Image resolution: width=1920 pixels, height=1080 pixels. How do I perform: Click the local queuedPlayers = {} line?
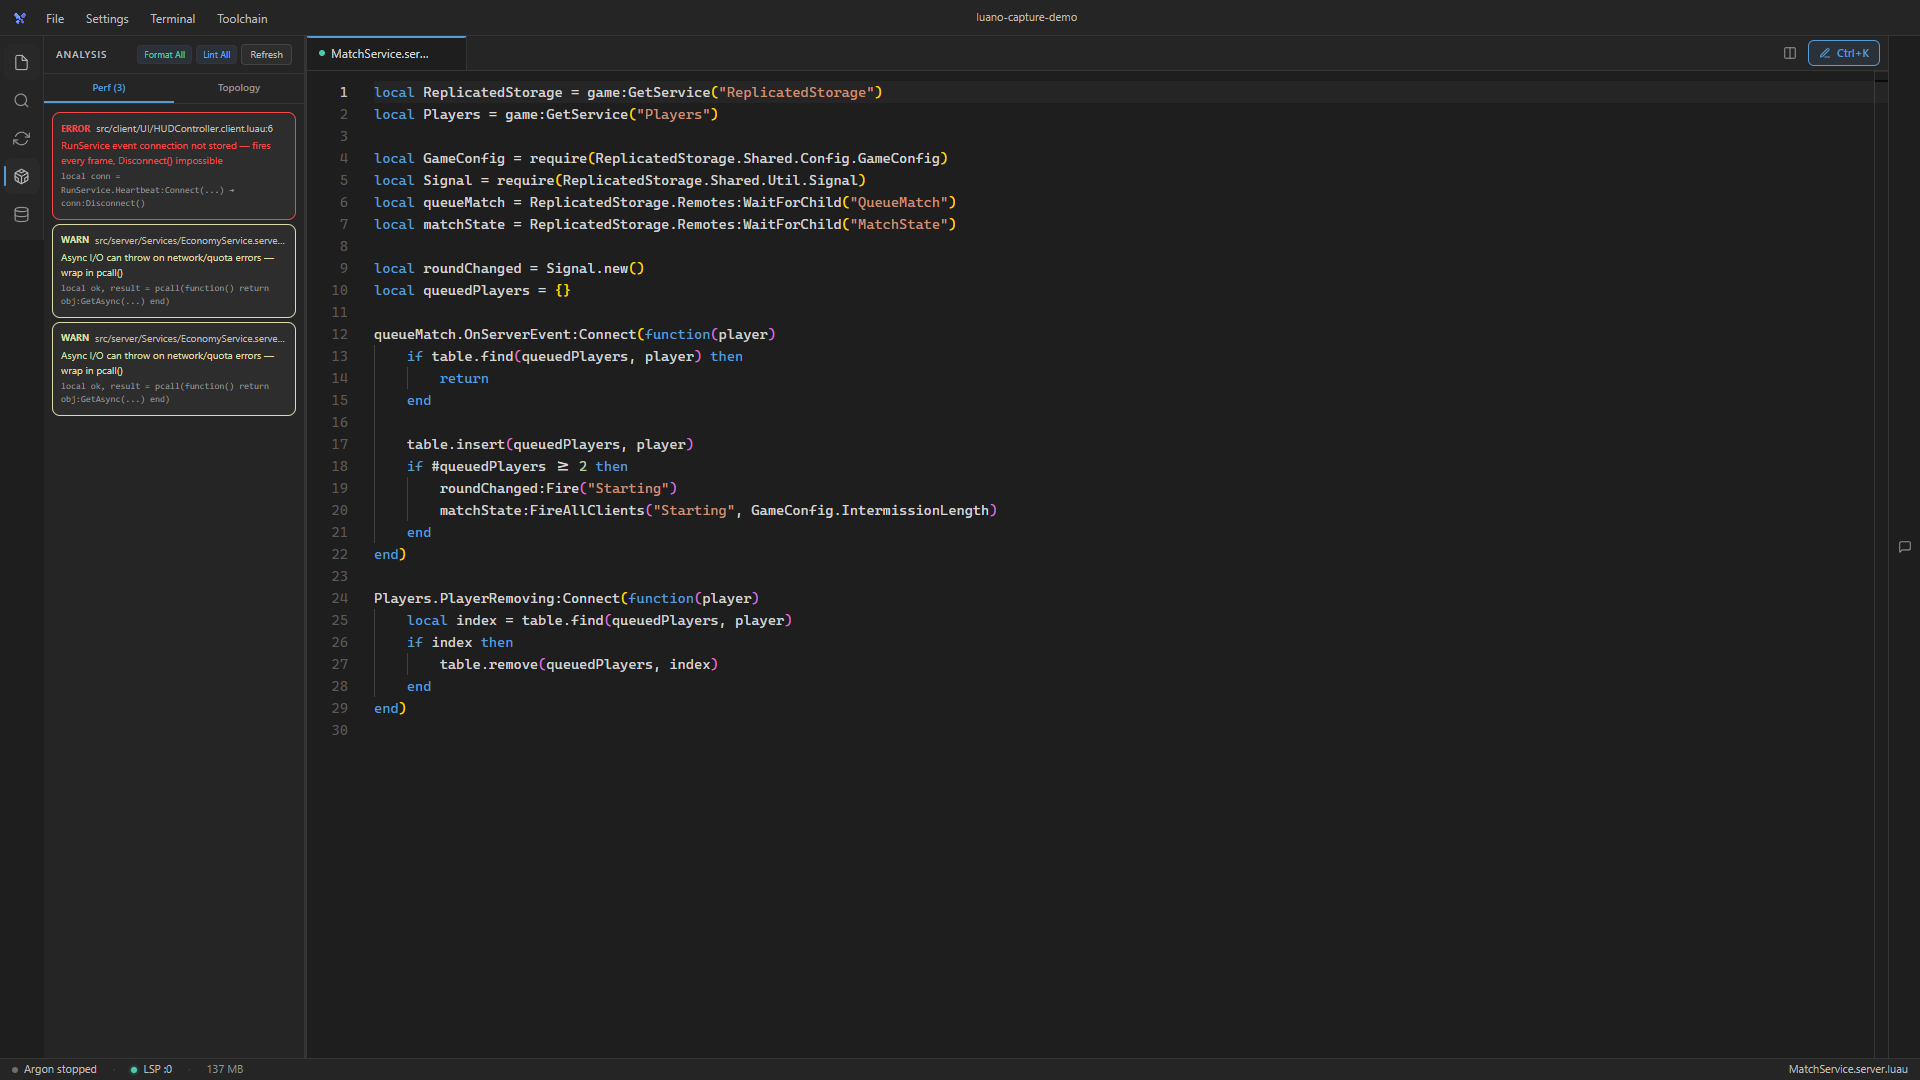click(472, 290)
